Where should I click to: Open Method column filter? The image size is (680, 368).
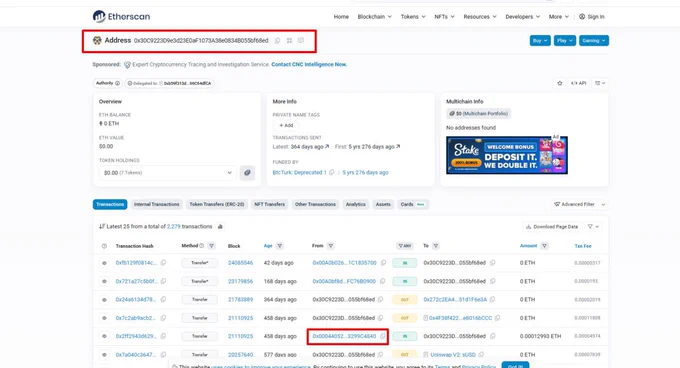coord(211,246)
